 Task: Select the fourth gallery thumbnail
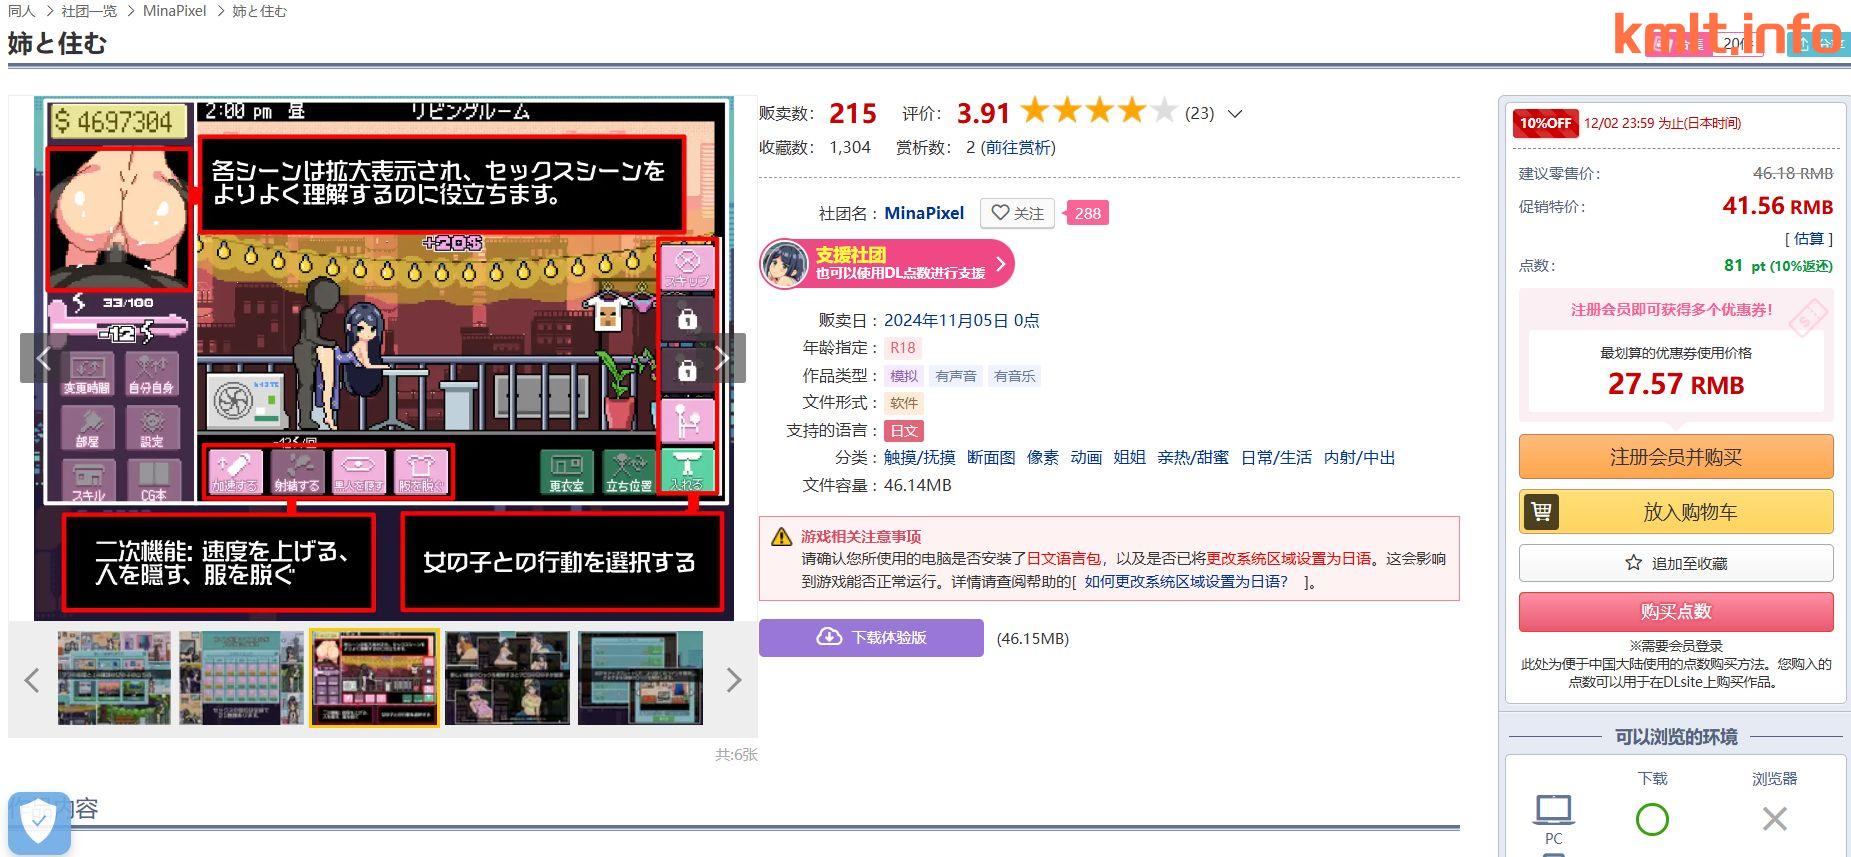coord(507,678)
